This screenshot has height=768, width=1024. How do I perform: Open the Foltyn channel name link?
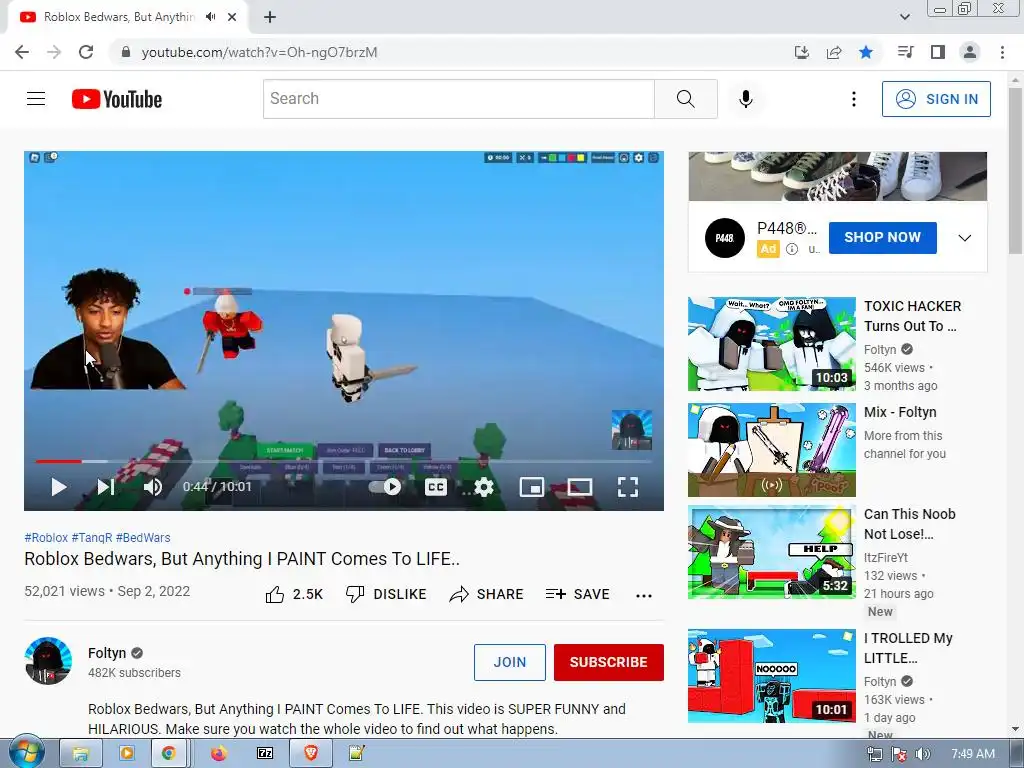107,653
